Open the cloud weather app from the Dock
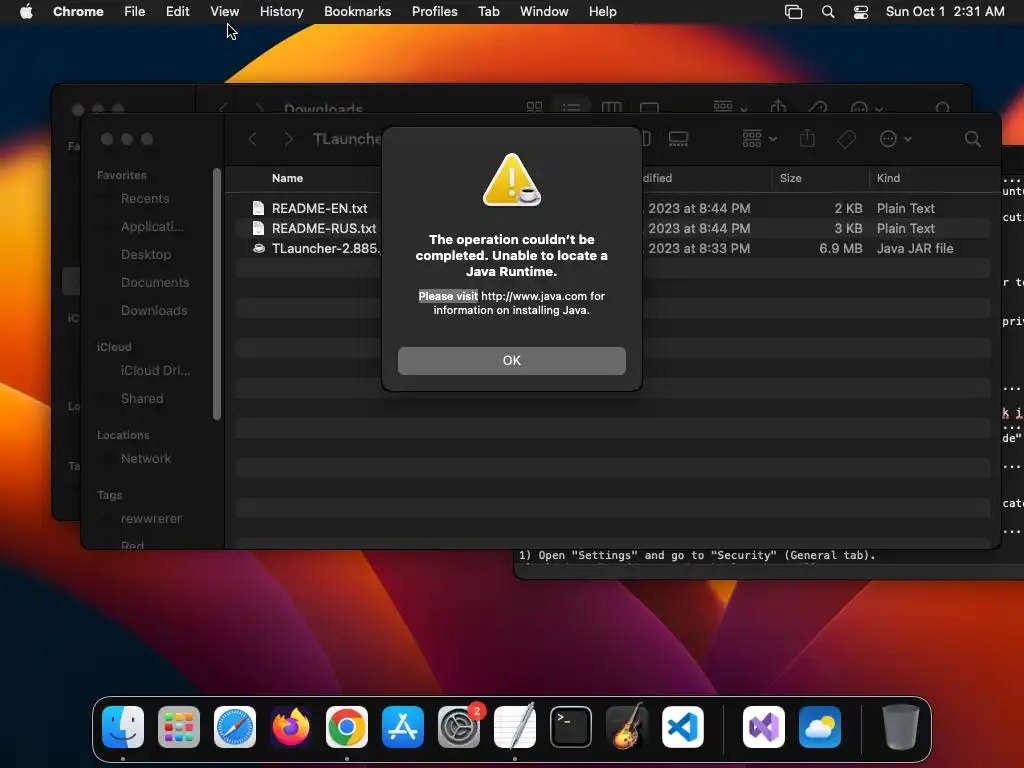This screenshot has height=768, width=1024. [820, 727]
